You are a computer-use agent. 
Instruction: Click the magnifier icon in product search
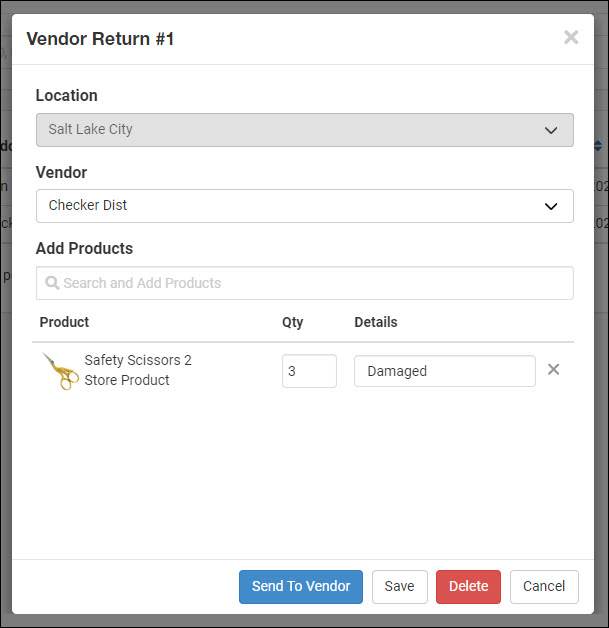pos(52,283)
